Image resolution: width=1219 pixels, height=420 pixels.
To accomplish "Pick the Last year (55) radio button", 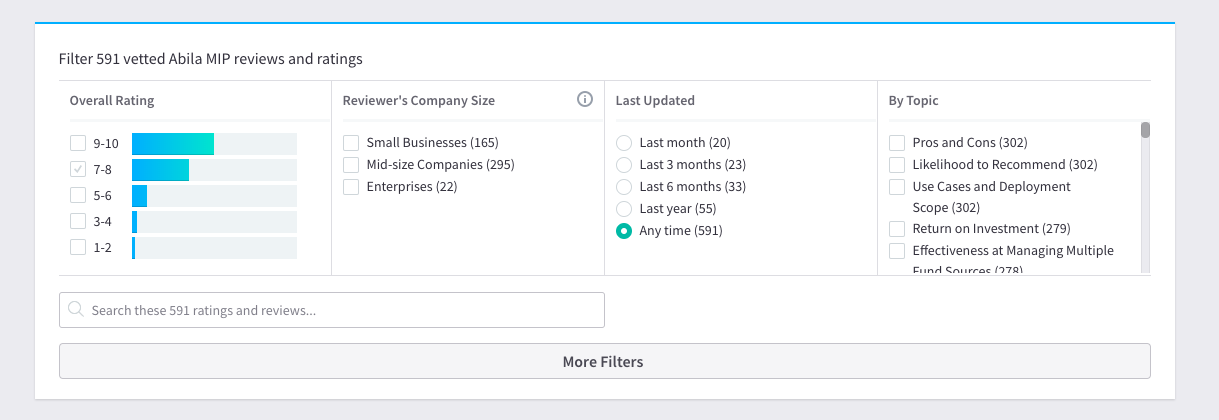I will coord(624,208).
